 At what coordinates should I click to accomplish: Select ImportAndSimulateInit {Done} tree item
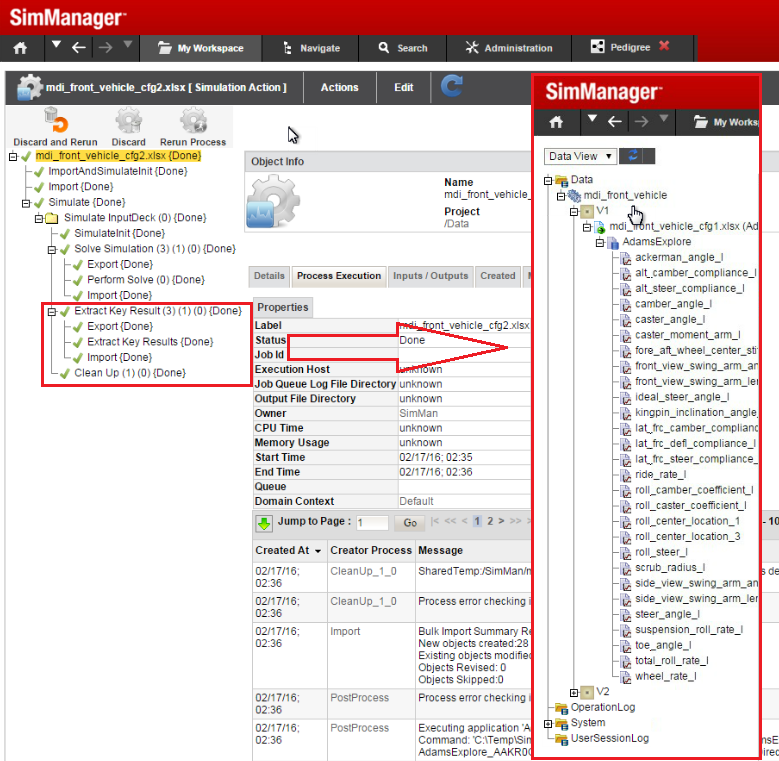click(x=118, y=171)
